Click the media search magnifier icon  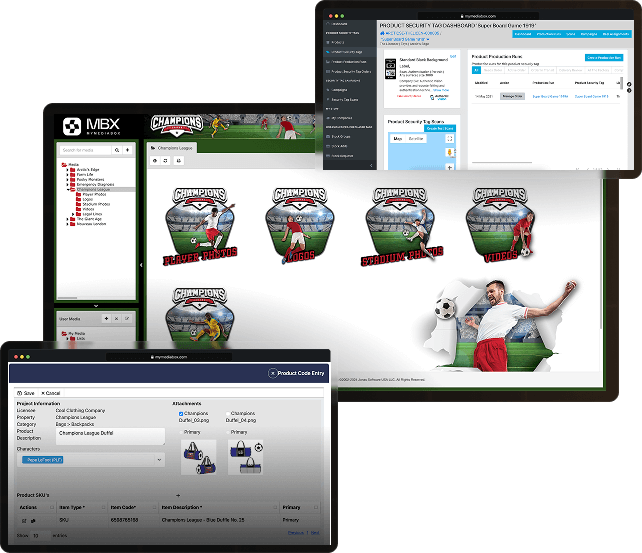pyautogui.click(x=117, y=150)
